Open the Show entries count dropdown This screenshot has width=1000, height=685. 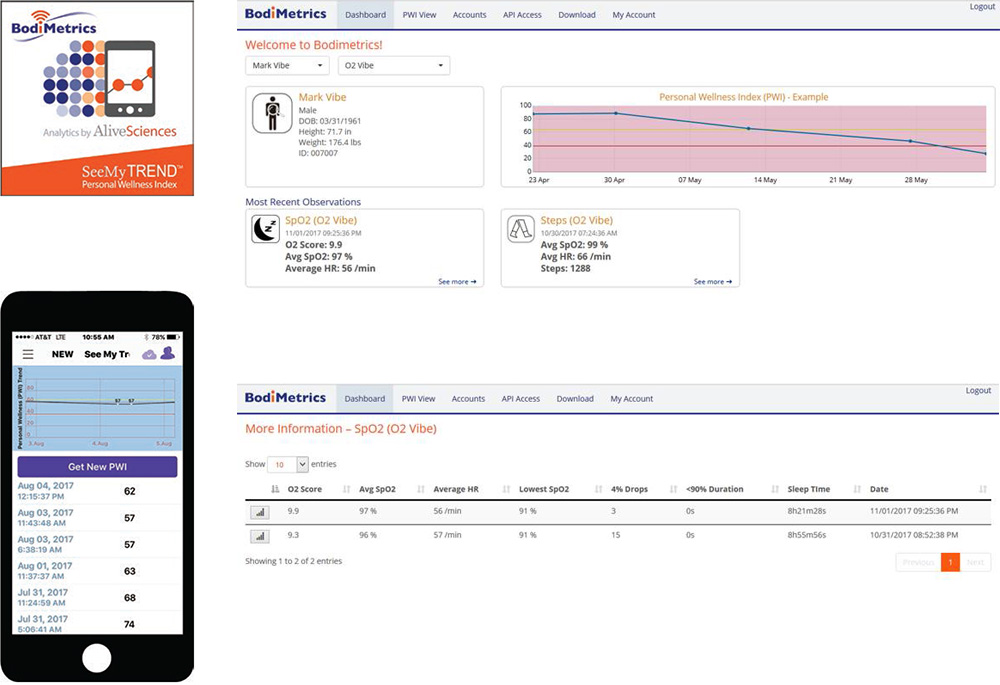point(288,465)
